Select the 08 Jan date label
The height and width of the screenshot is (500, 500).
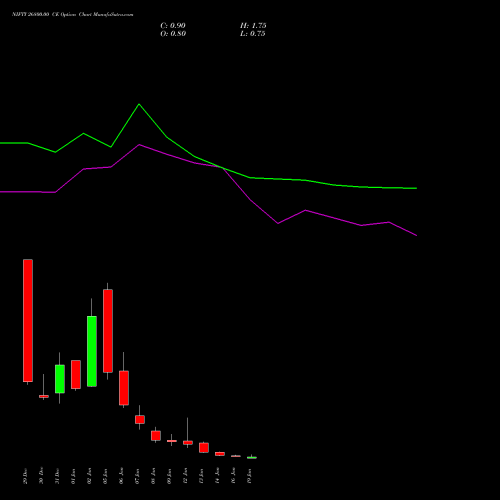click(154, 476)
